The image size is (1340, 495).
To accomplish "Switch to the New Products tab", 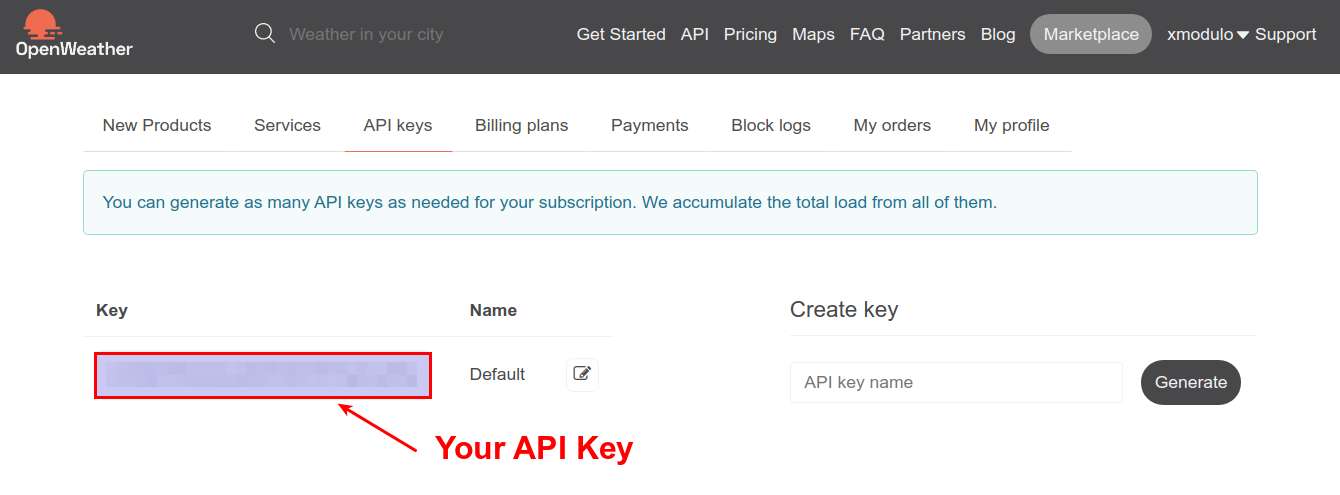I will [157, 125].
